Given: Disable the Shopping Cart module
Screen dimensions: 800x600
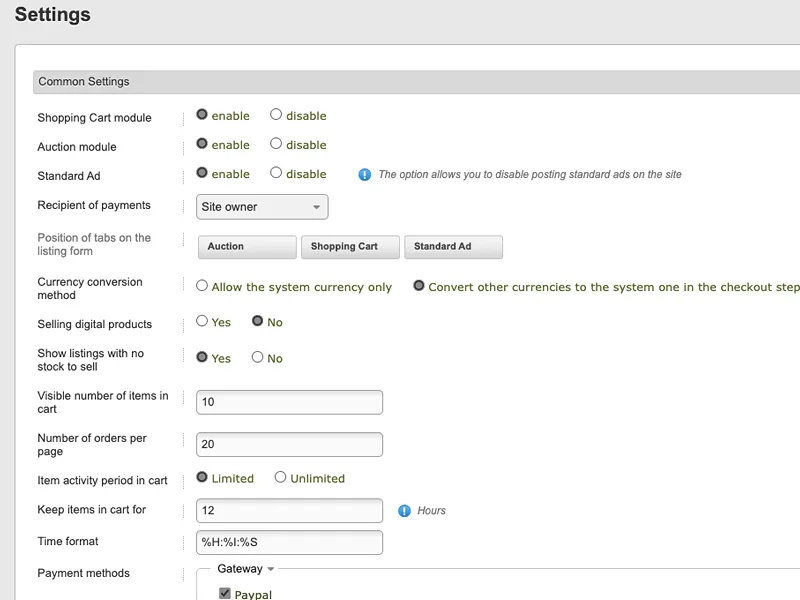Looking at the screenshot, I should pyautogui.click(x=276, y=114).
